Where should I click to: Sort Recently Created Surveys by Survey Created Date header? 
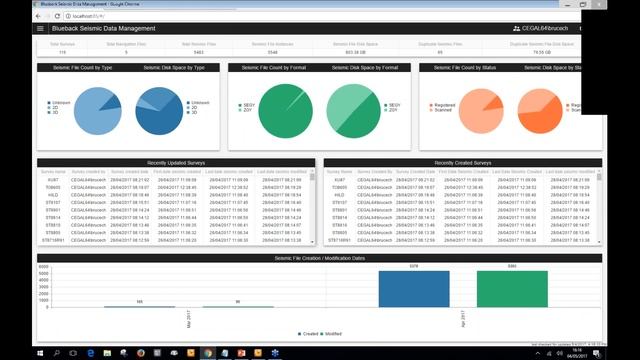point(416,172)
